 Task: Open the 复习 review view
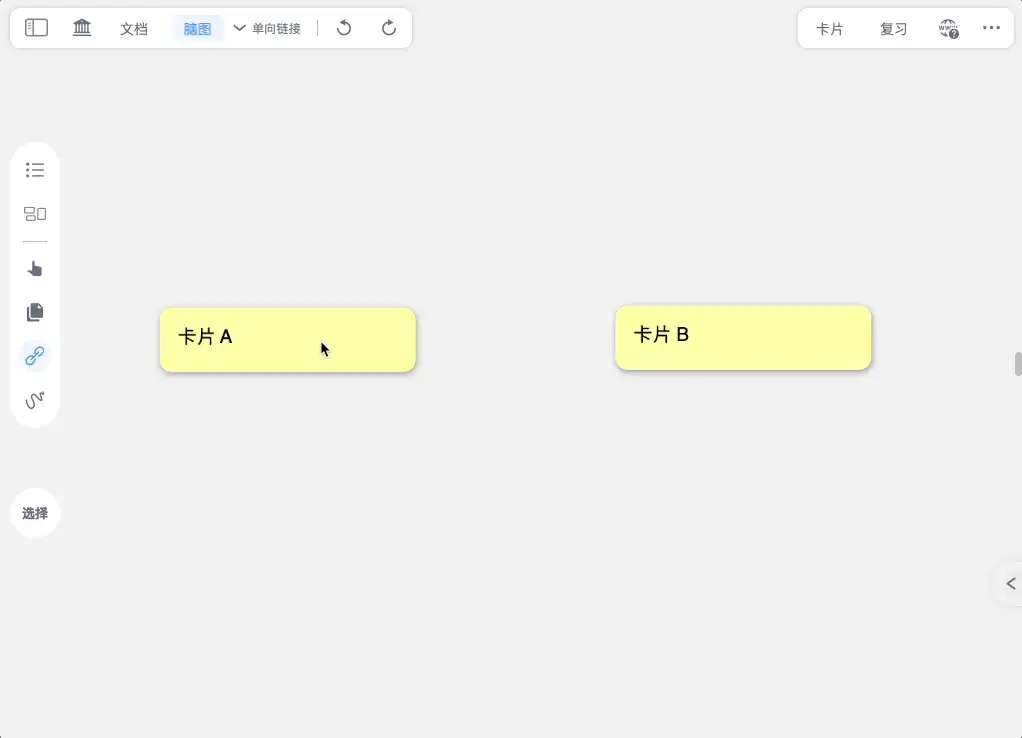point(894,29)
